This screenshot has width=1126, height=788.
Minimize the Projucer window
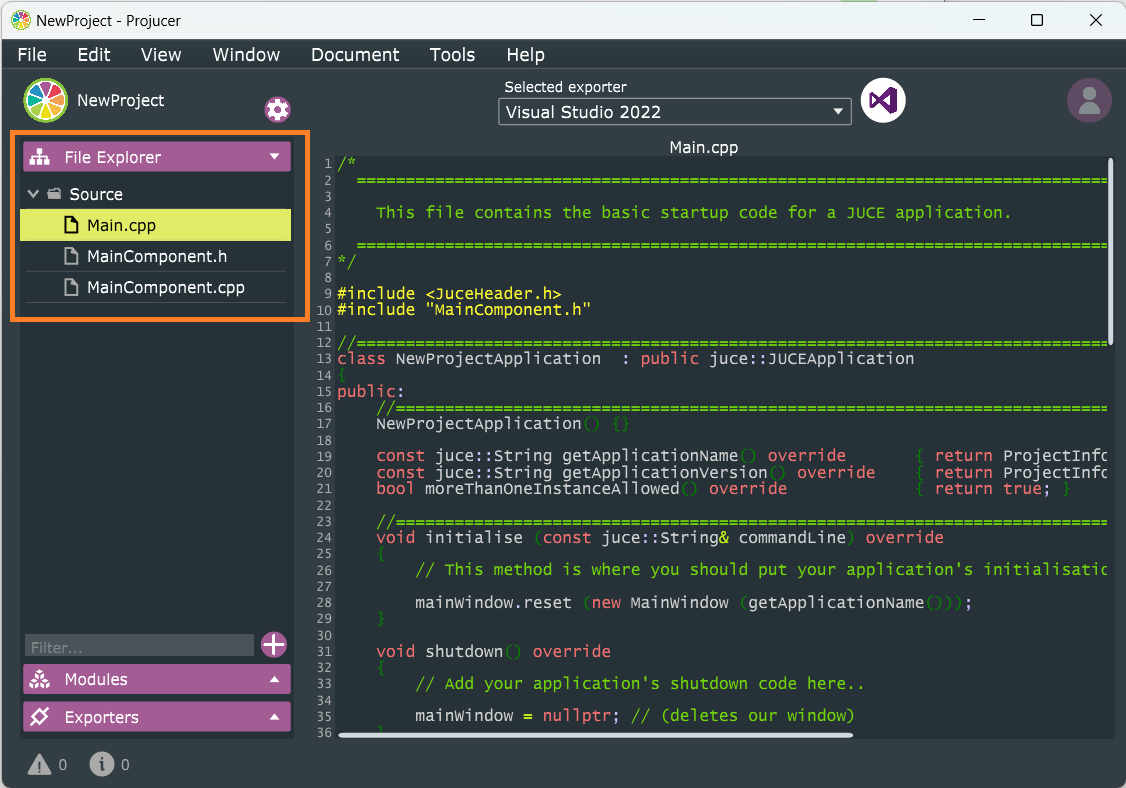pyautogui.click(x=979, y=20)
